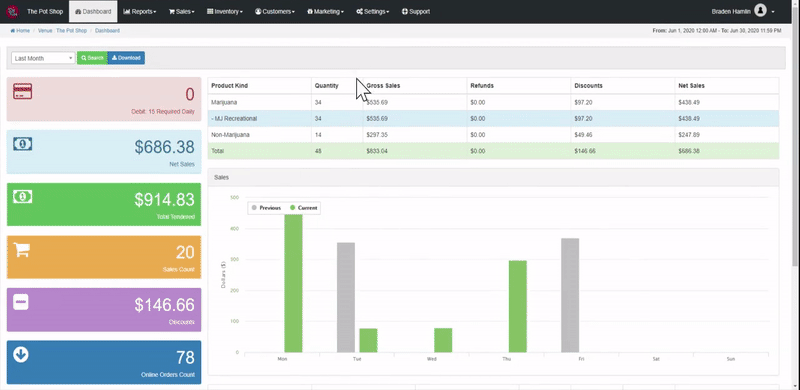The image size is (800, 390).
Task: Go to the Support page
Action: (x=416, y=11)
